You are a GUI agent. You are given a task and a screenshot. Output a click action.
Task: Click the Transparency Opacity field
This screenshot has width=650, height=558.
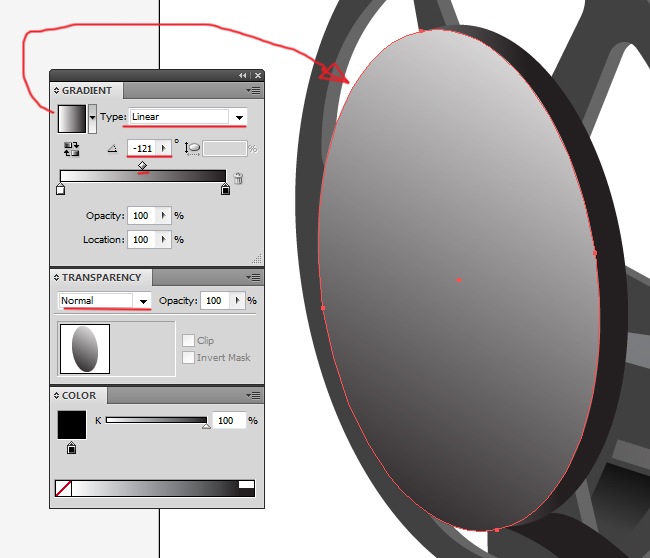pos(215,301)
